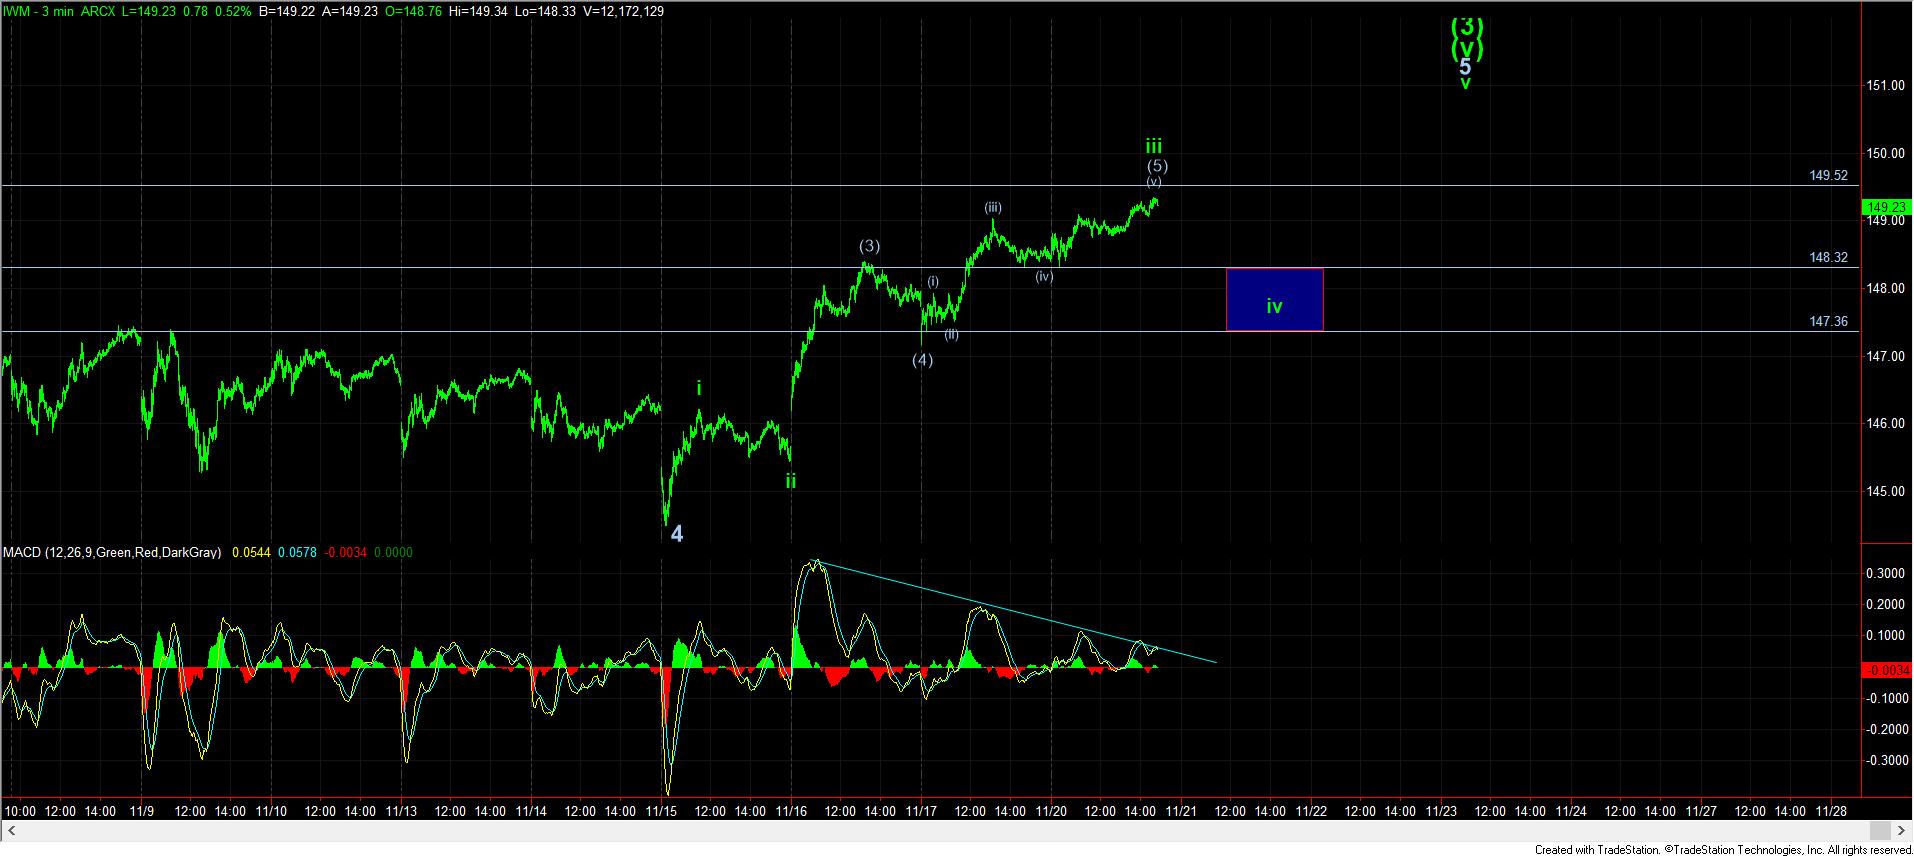The height and width of the screenshot is (856, 1914).
Task: Select the 149.52 horizontal line label
Action: [1828, 175]
